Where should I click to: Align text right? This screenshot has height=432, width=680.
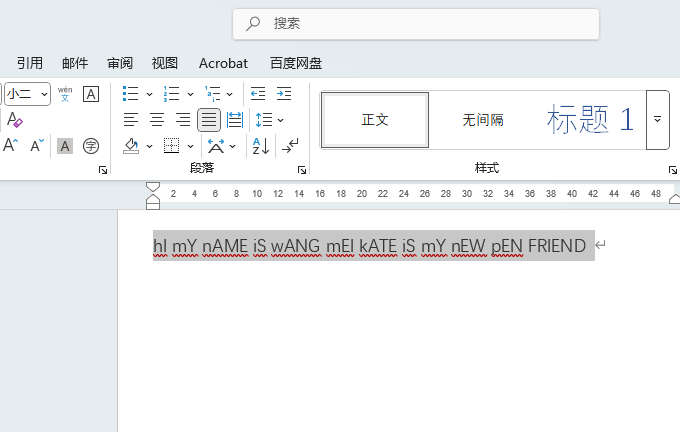(183, 120)
